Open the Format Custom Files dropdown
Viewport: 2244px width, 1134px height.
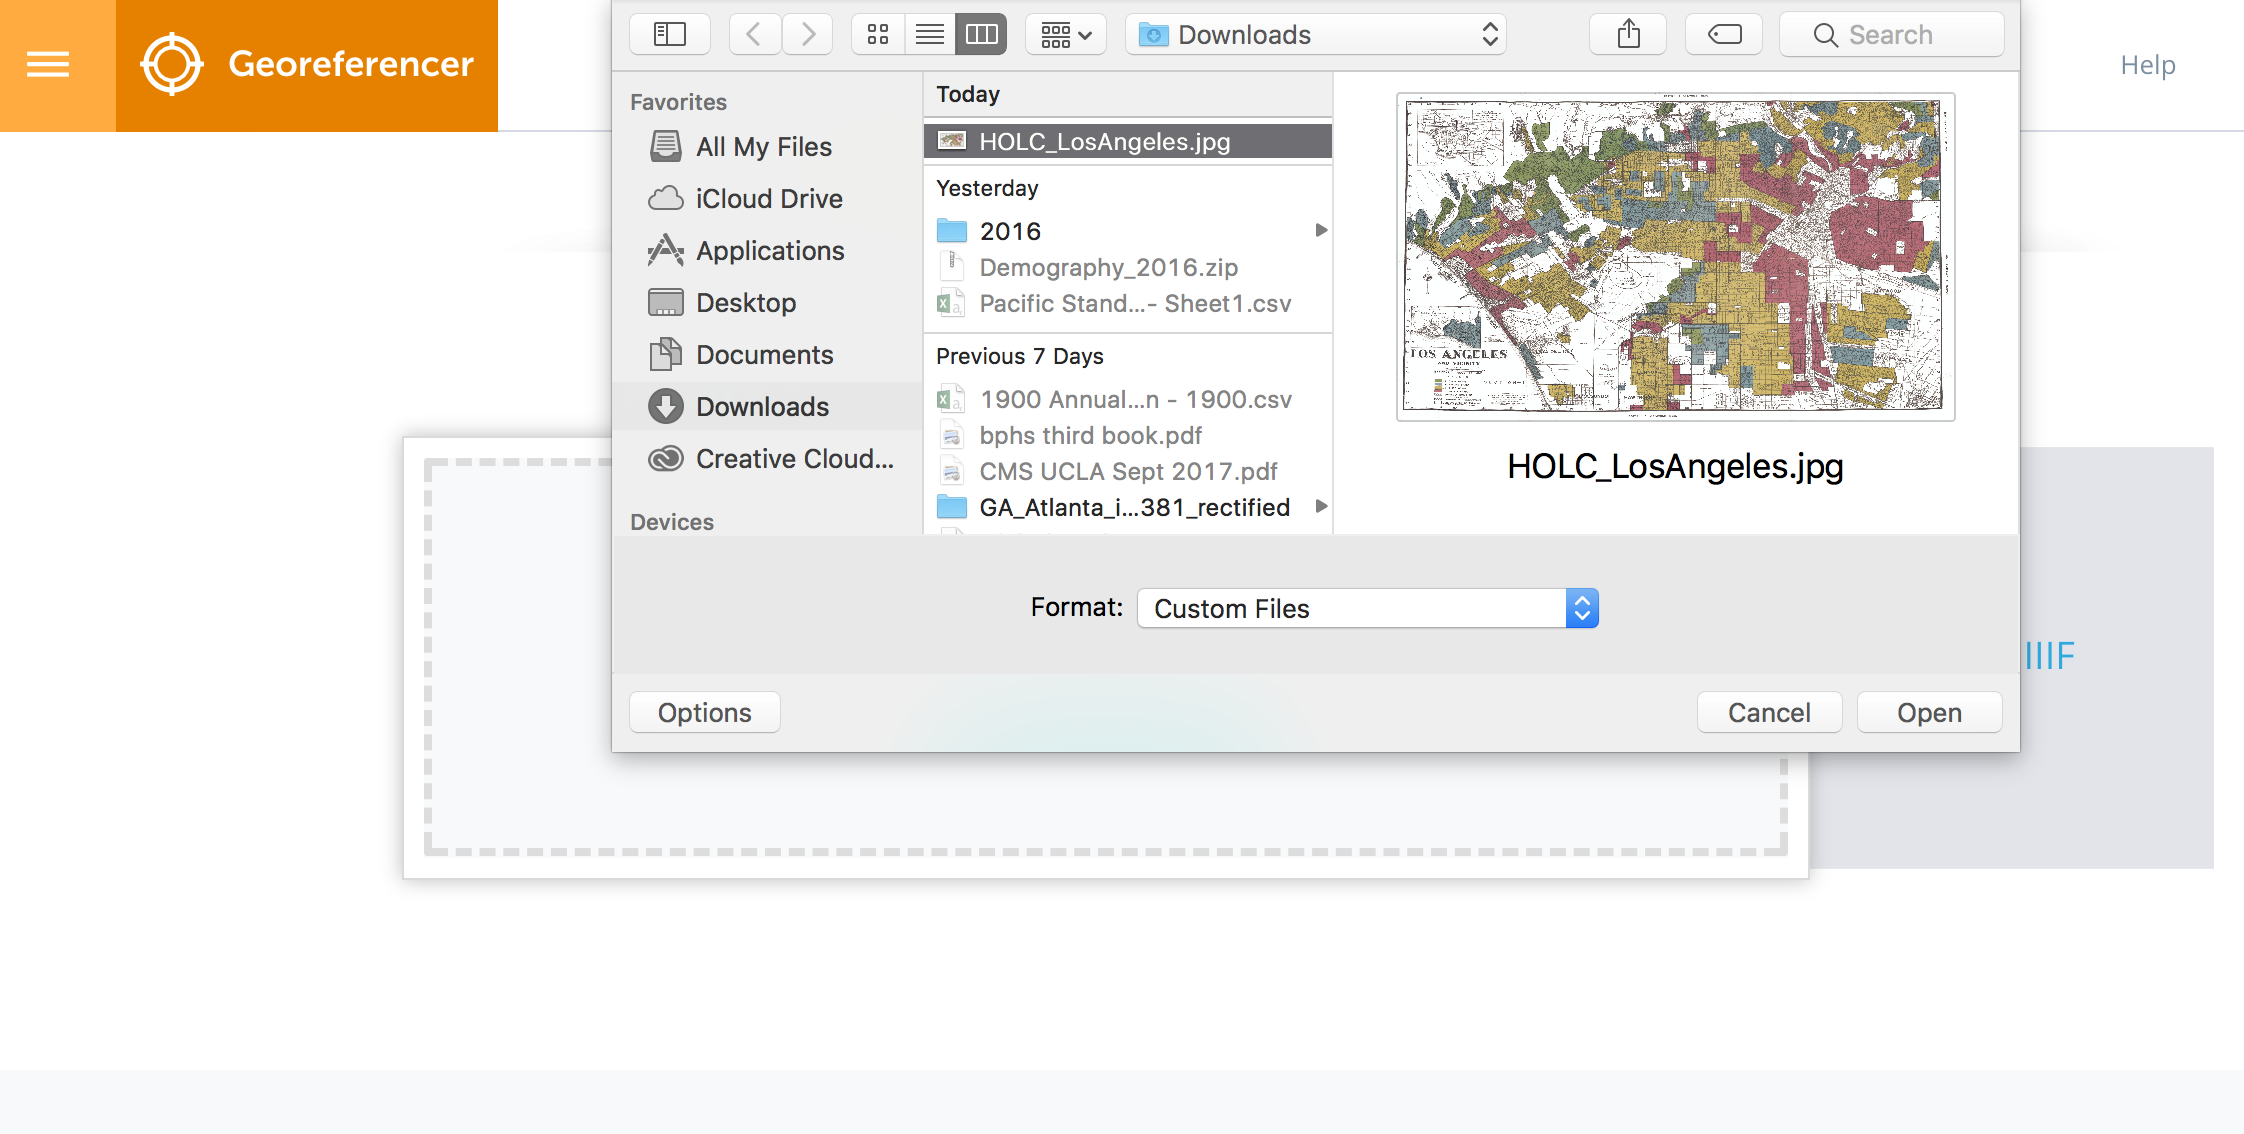point(1367,608)
